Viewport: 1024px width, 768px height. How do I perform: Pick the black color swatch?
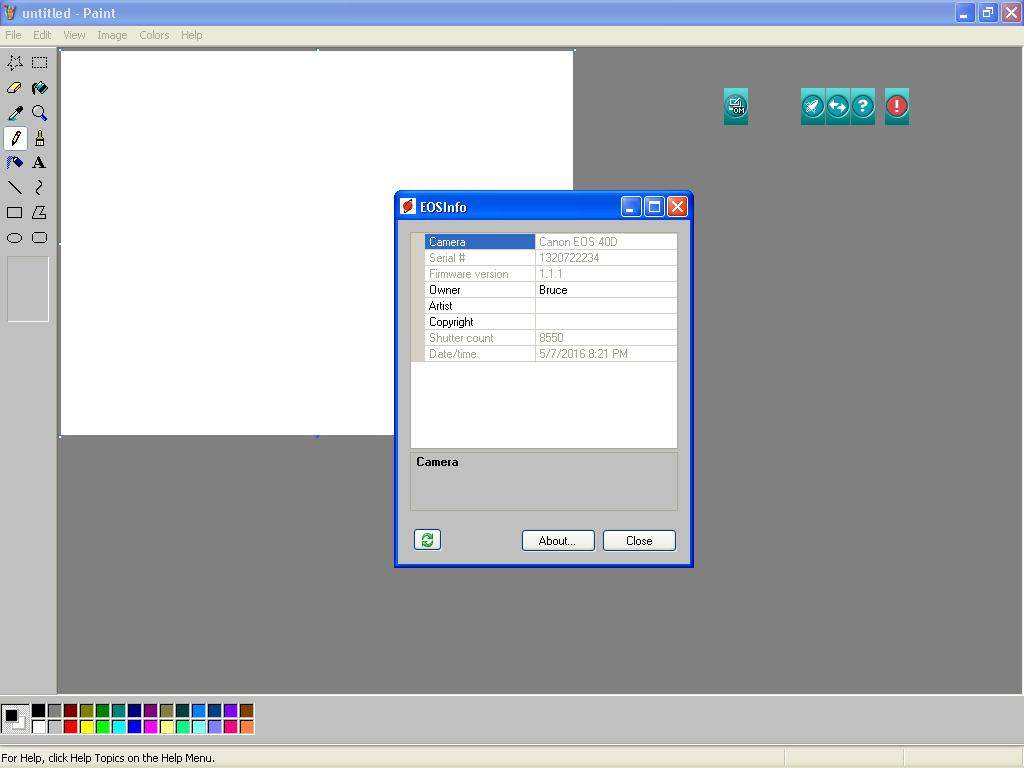(39, 711)
